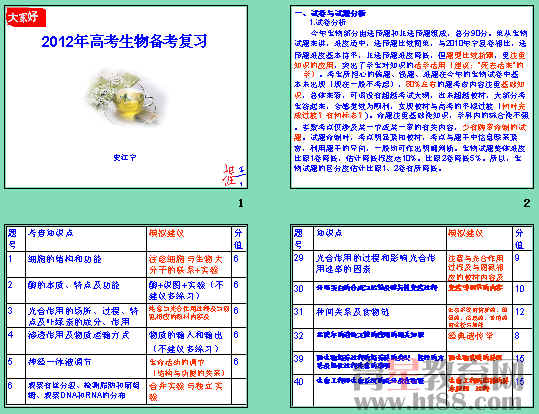Screen dimensions: 539x414
Task: Click the header 考查知识点 in the left table
Action: [x=50, y=233]
